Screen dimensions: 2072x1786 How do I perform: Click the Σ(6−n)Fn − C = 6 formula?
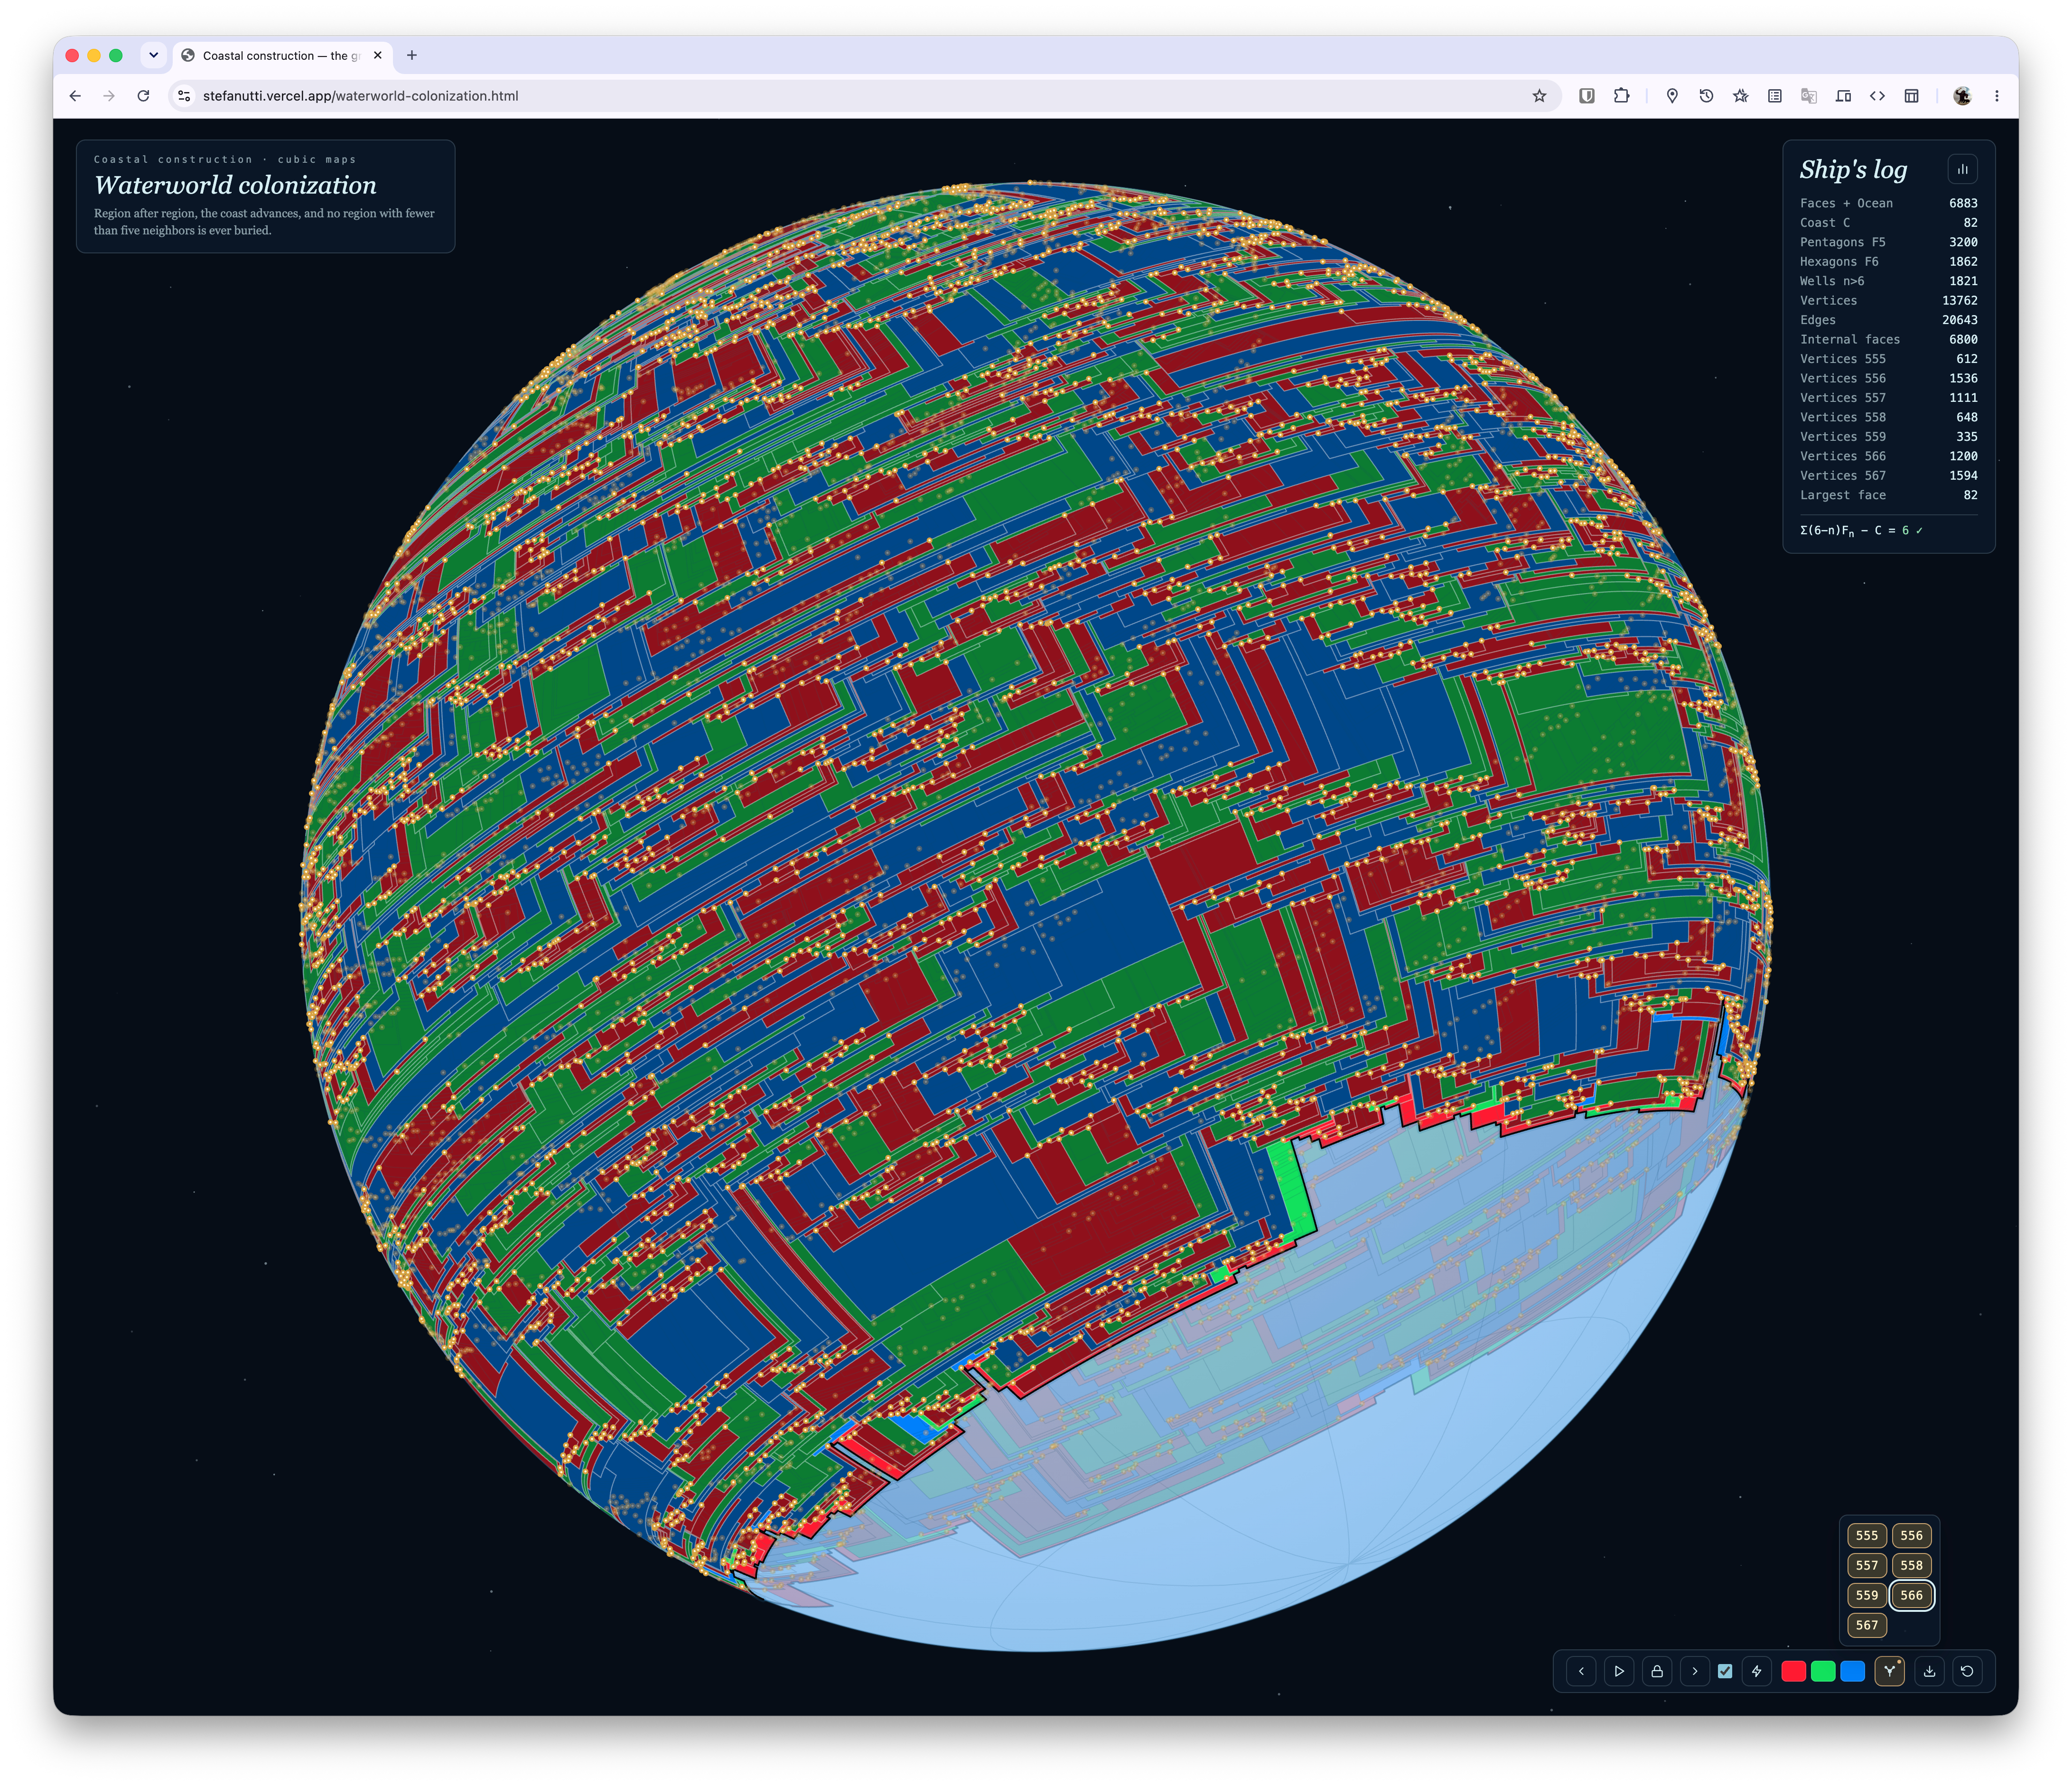[1861, 531]
